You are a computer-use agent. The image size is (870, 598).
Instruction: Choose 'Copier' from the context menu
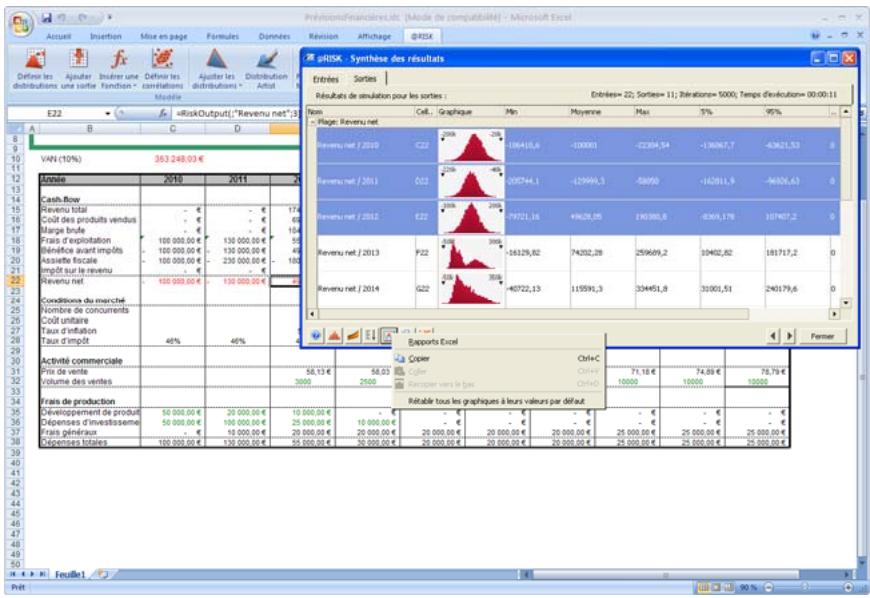point(419,358)
